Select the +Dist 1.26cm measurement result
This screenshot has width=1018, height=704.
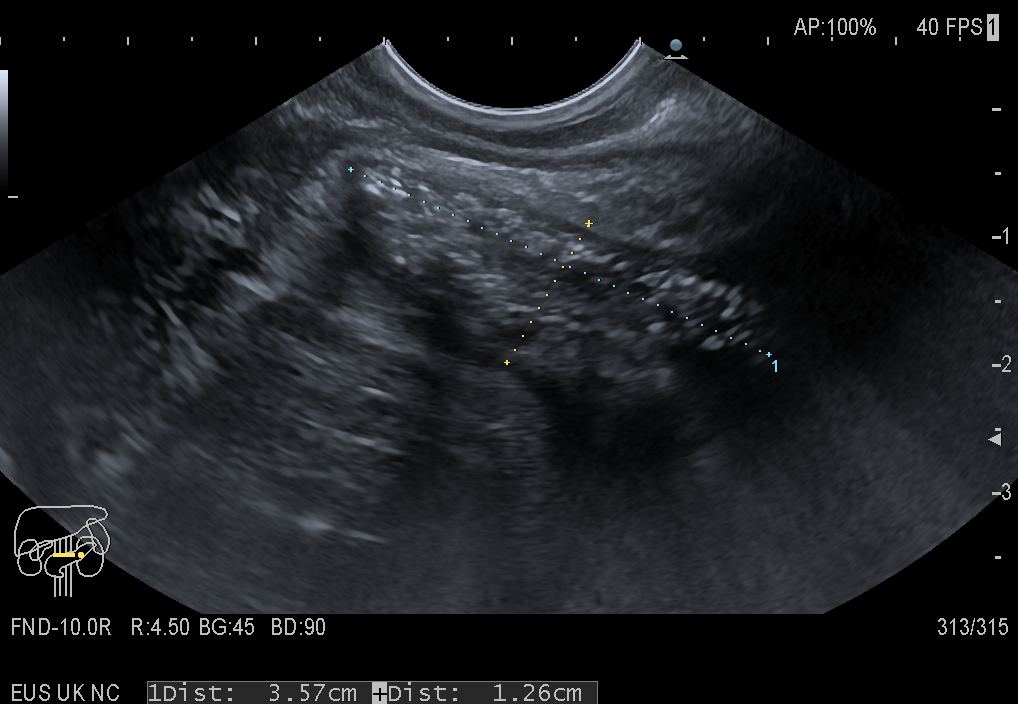click(x=484, y=693)
